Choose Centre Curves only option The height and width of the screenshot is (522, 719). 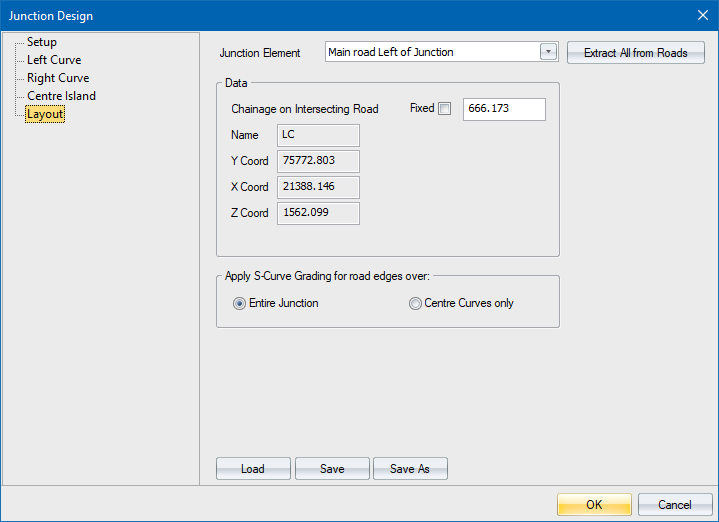click(x=415, y=303)
